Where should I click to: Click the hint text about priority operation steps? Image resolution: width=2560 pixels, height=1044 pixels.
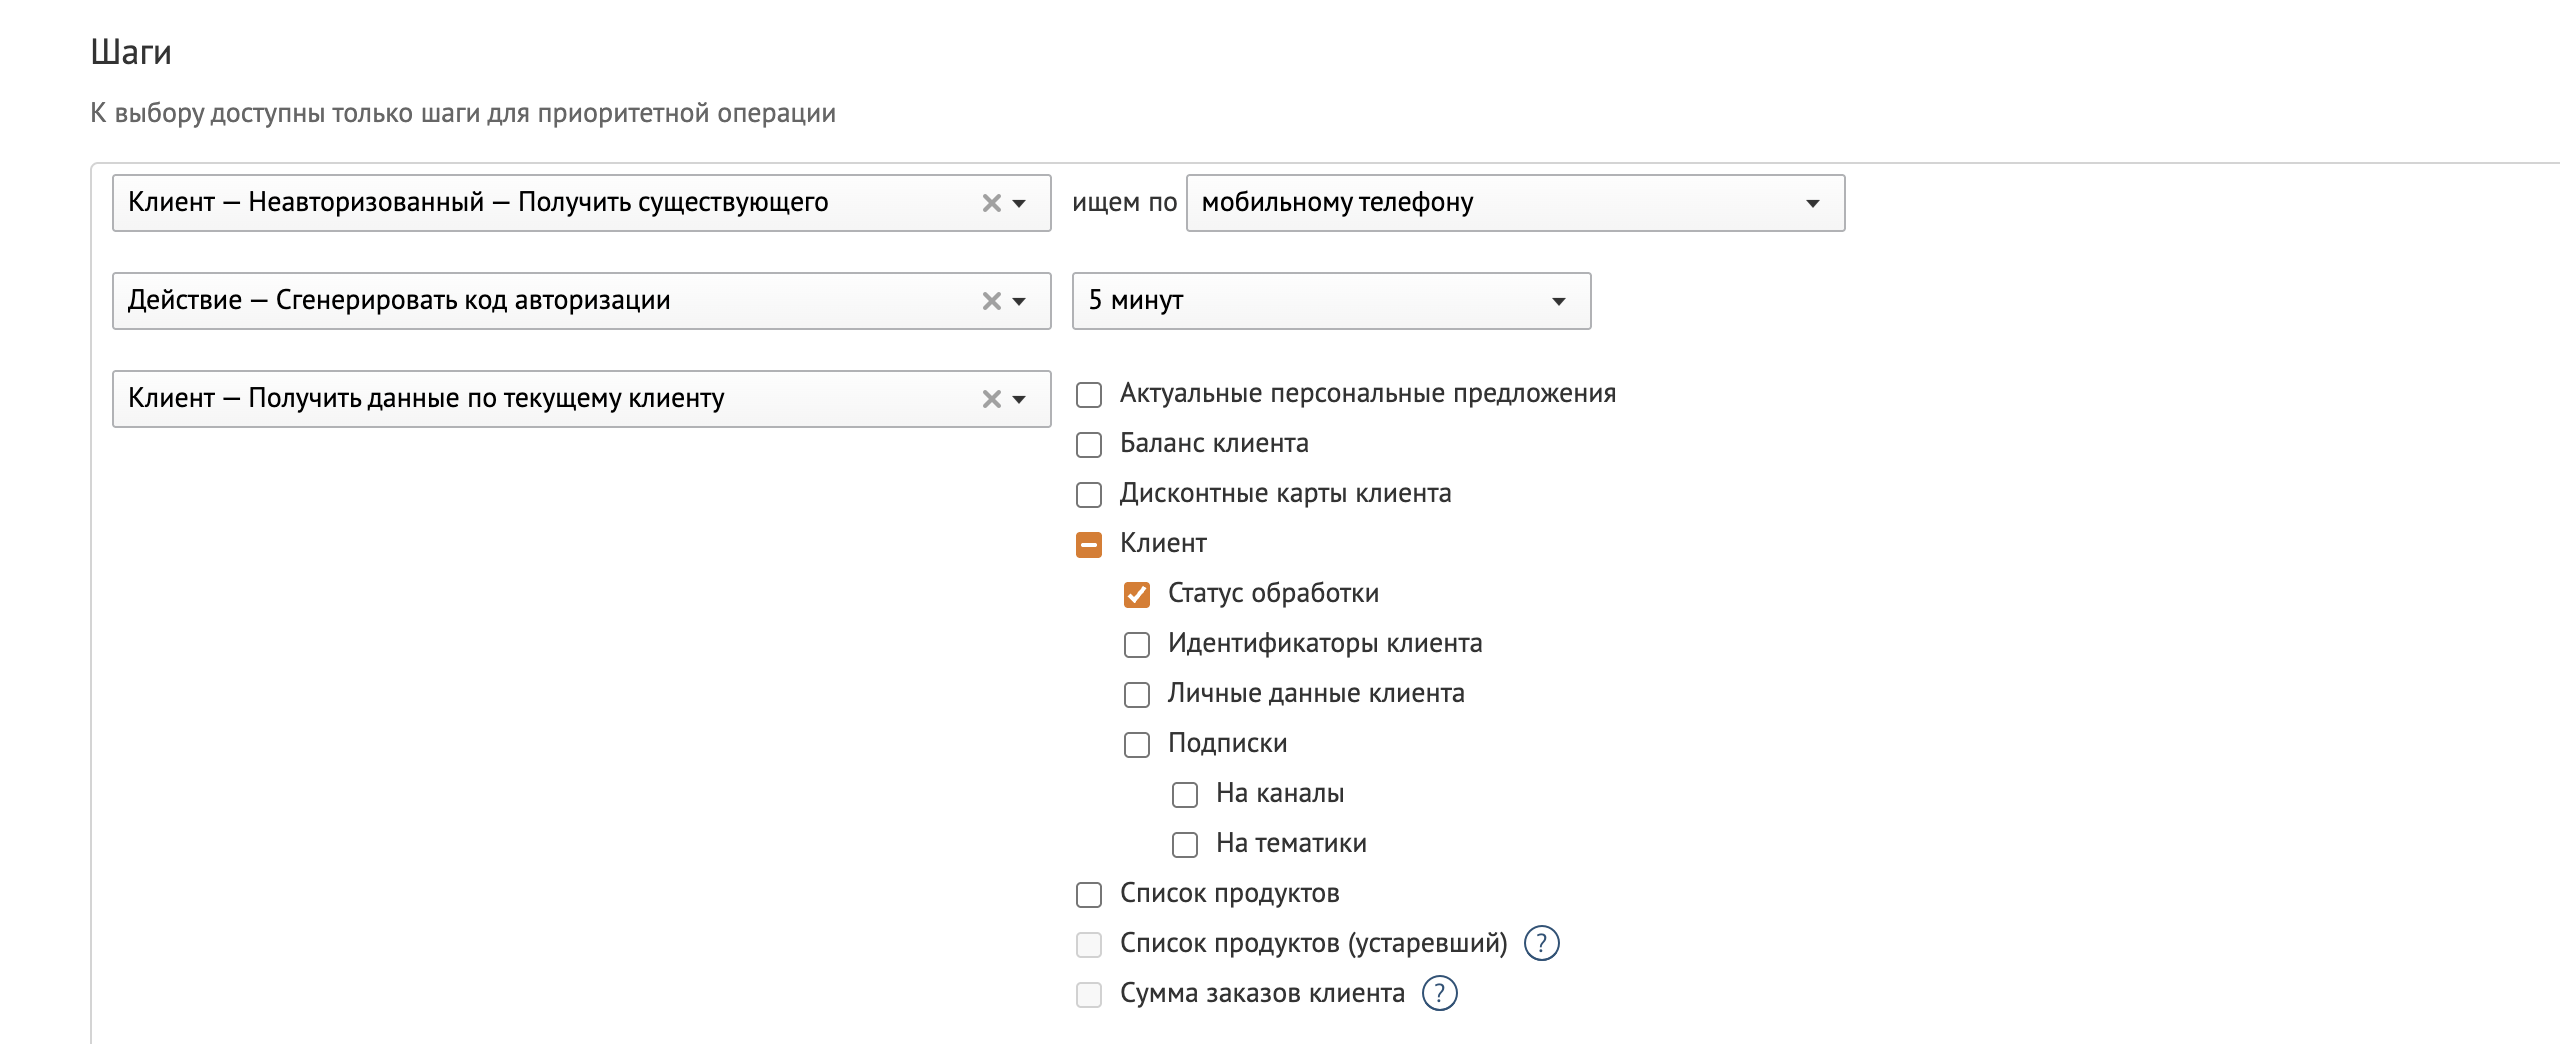coord(463,113)
